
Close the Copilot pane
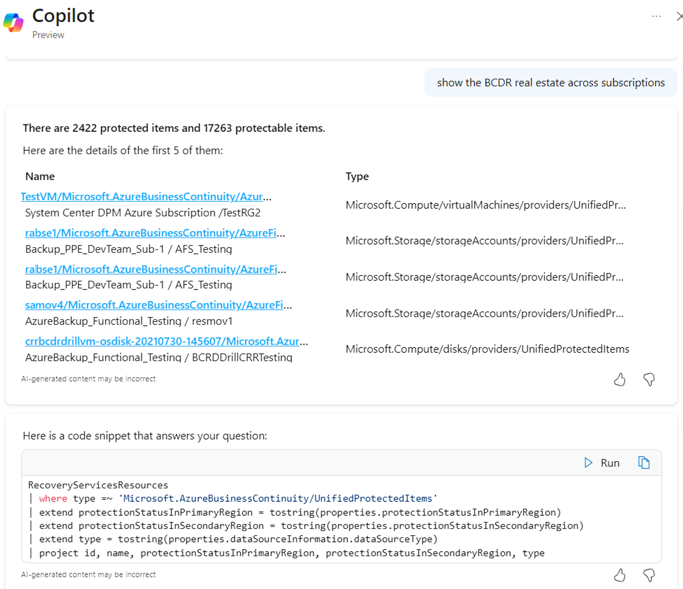tap(680, 16)
